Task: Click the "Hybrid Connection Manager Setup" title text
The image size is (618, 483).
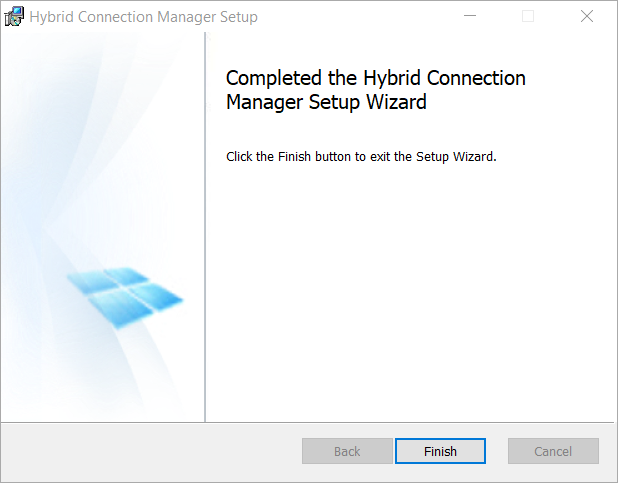Action: (144, 17)
